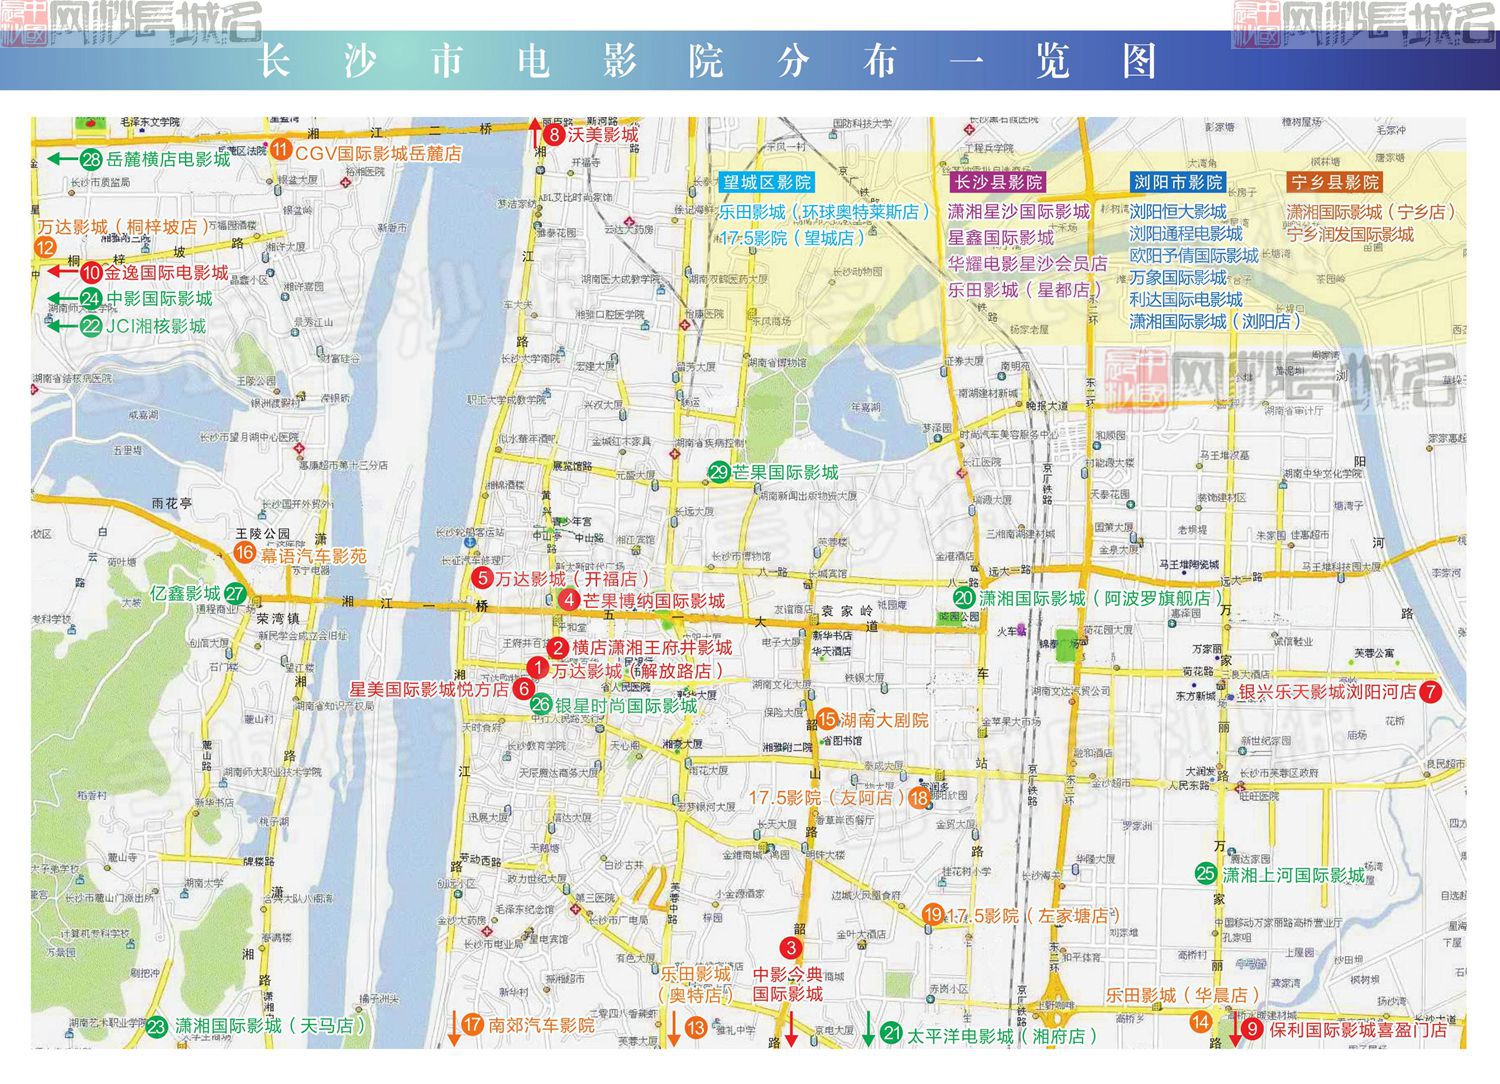Click the 望城区影院 header label
Viewport: 1500px width, 1084px height.
[767, 182]
